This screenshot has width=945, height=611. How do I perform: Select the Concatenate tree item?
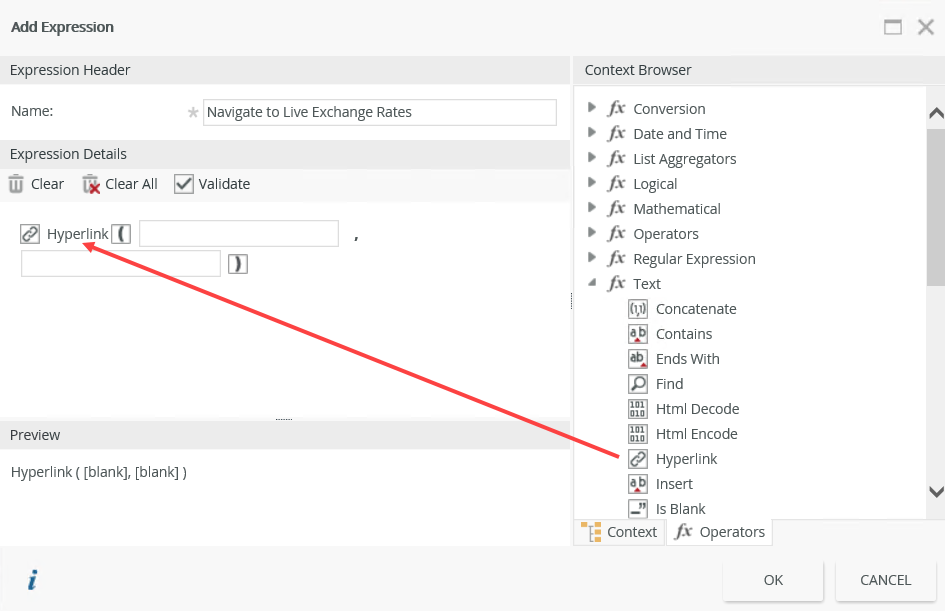pos(696,309)
